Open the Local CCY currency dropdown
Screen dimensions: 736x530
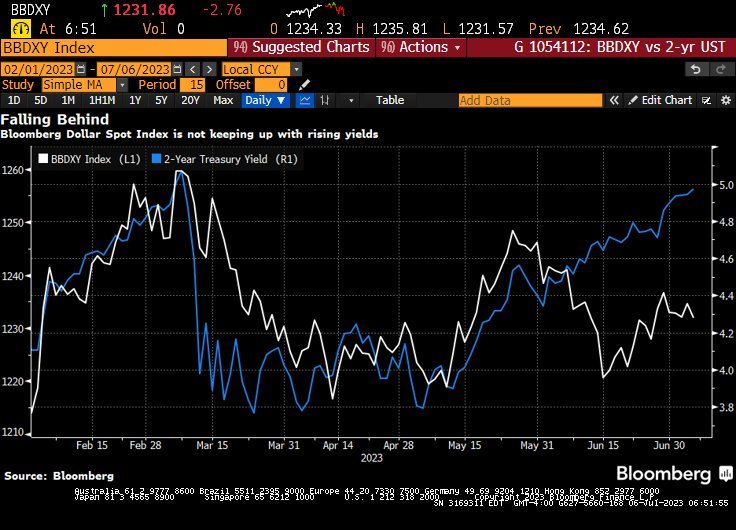pos(254,69)
